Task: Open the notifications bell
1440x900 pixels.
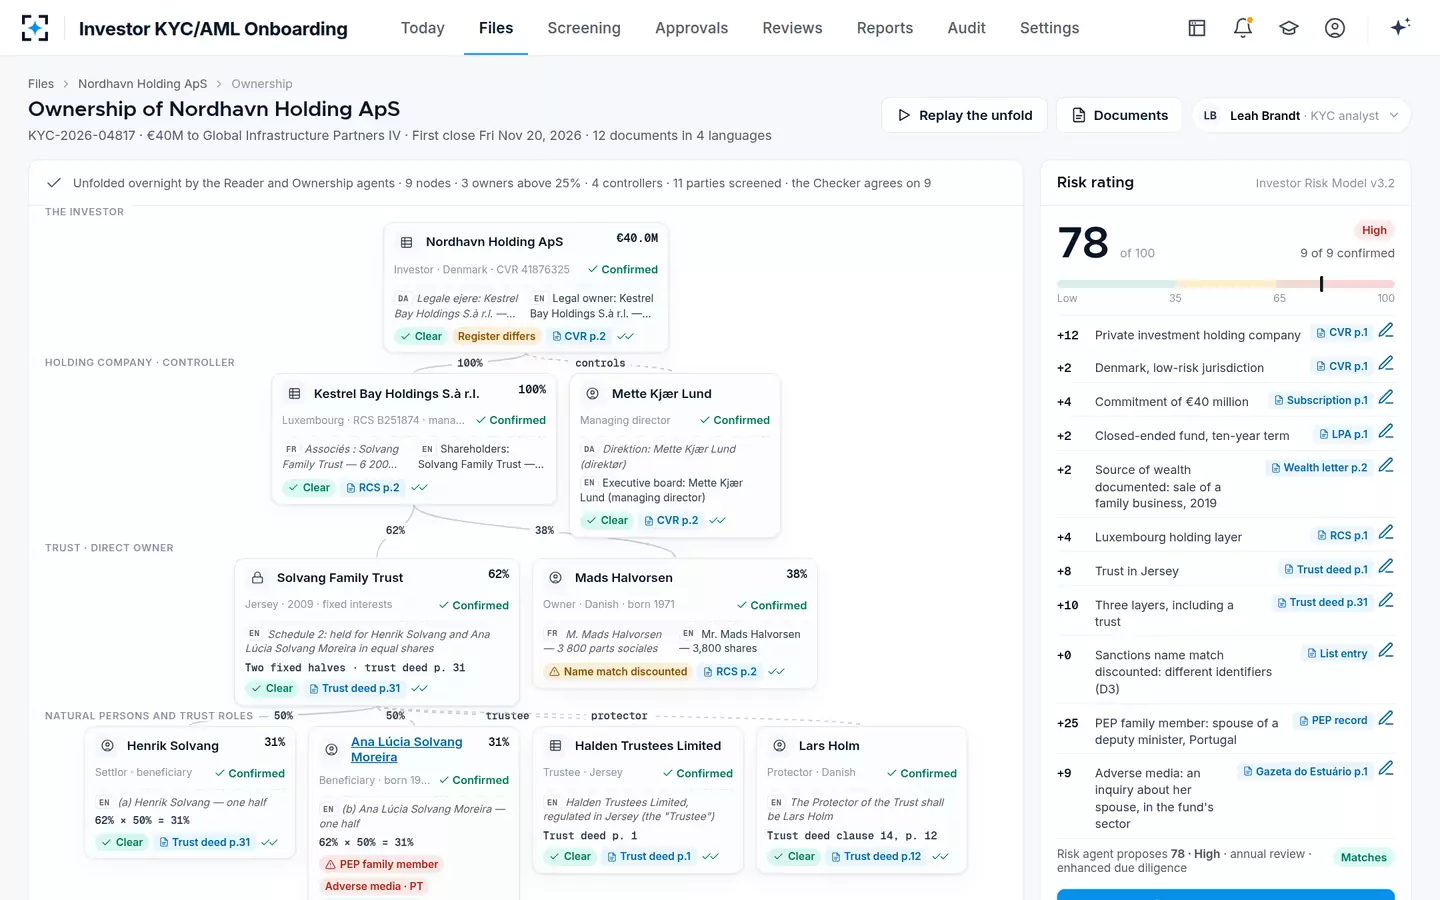Action: pos(1243,28)
